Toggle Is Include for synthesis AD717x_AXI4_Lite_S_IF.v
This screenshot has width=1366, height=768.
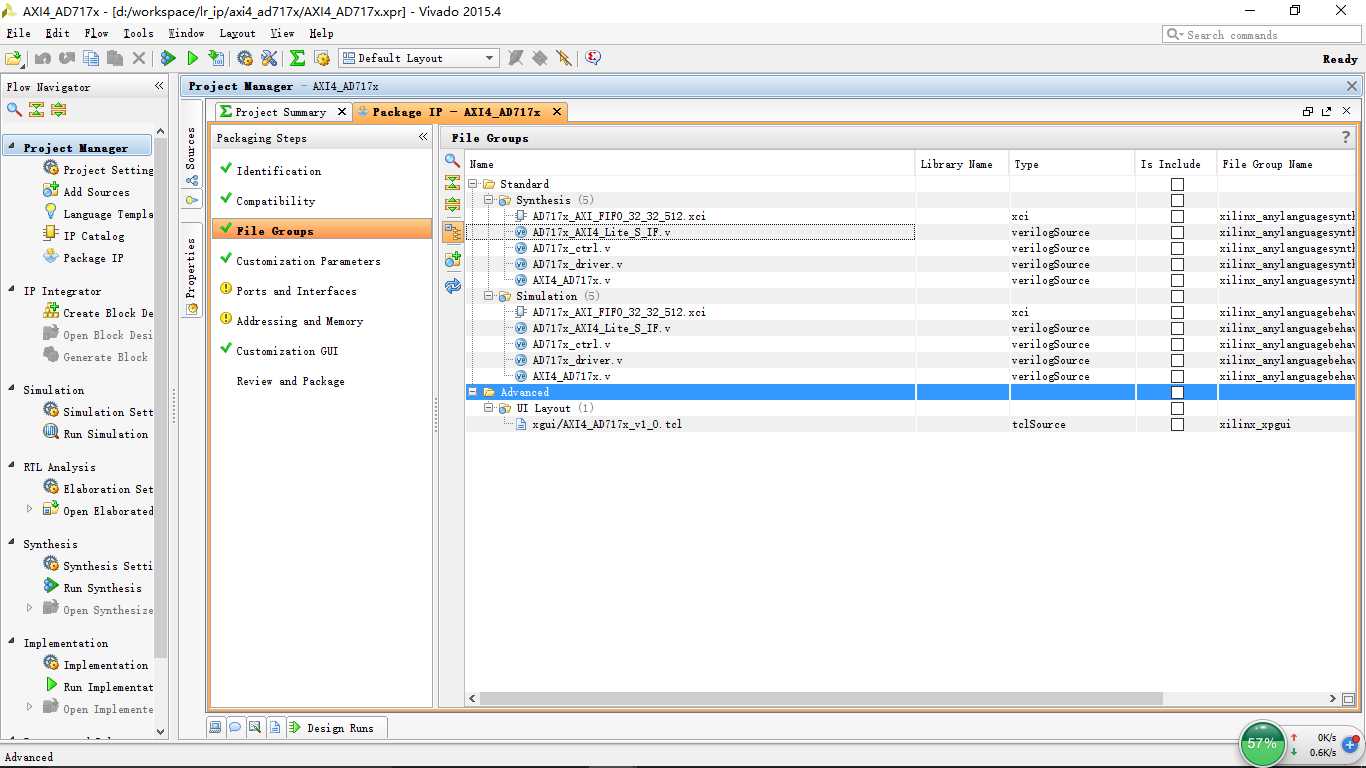(x=1177, y=232)
